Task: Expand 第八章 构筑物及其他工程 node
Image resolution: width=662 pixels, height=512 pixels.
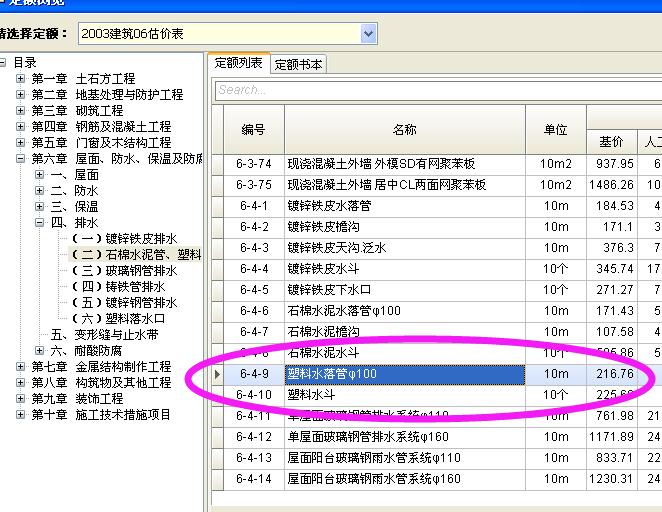Action: [x=20, y=382]
